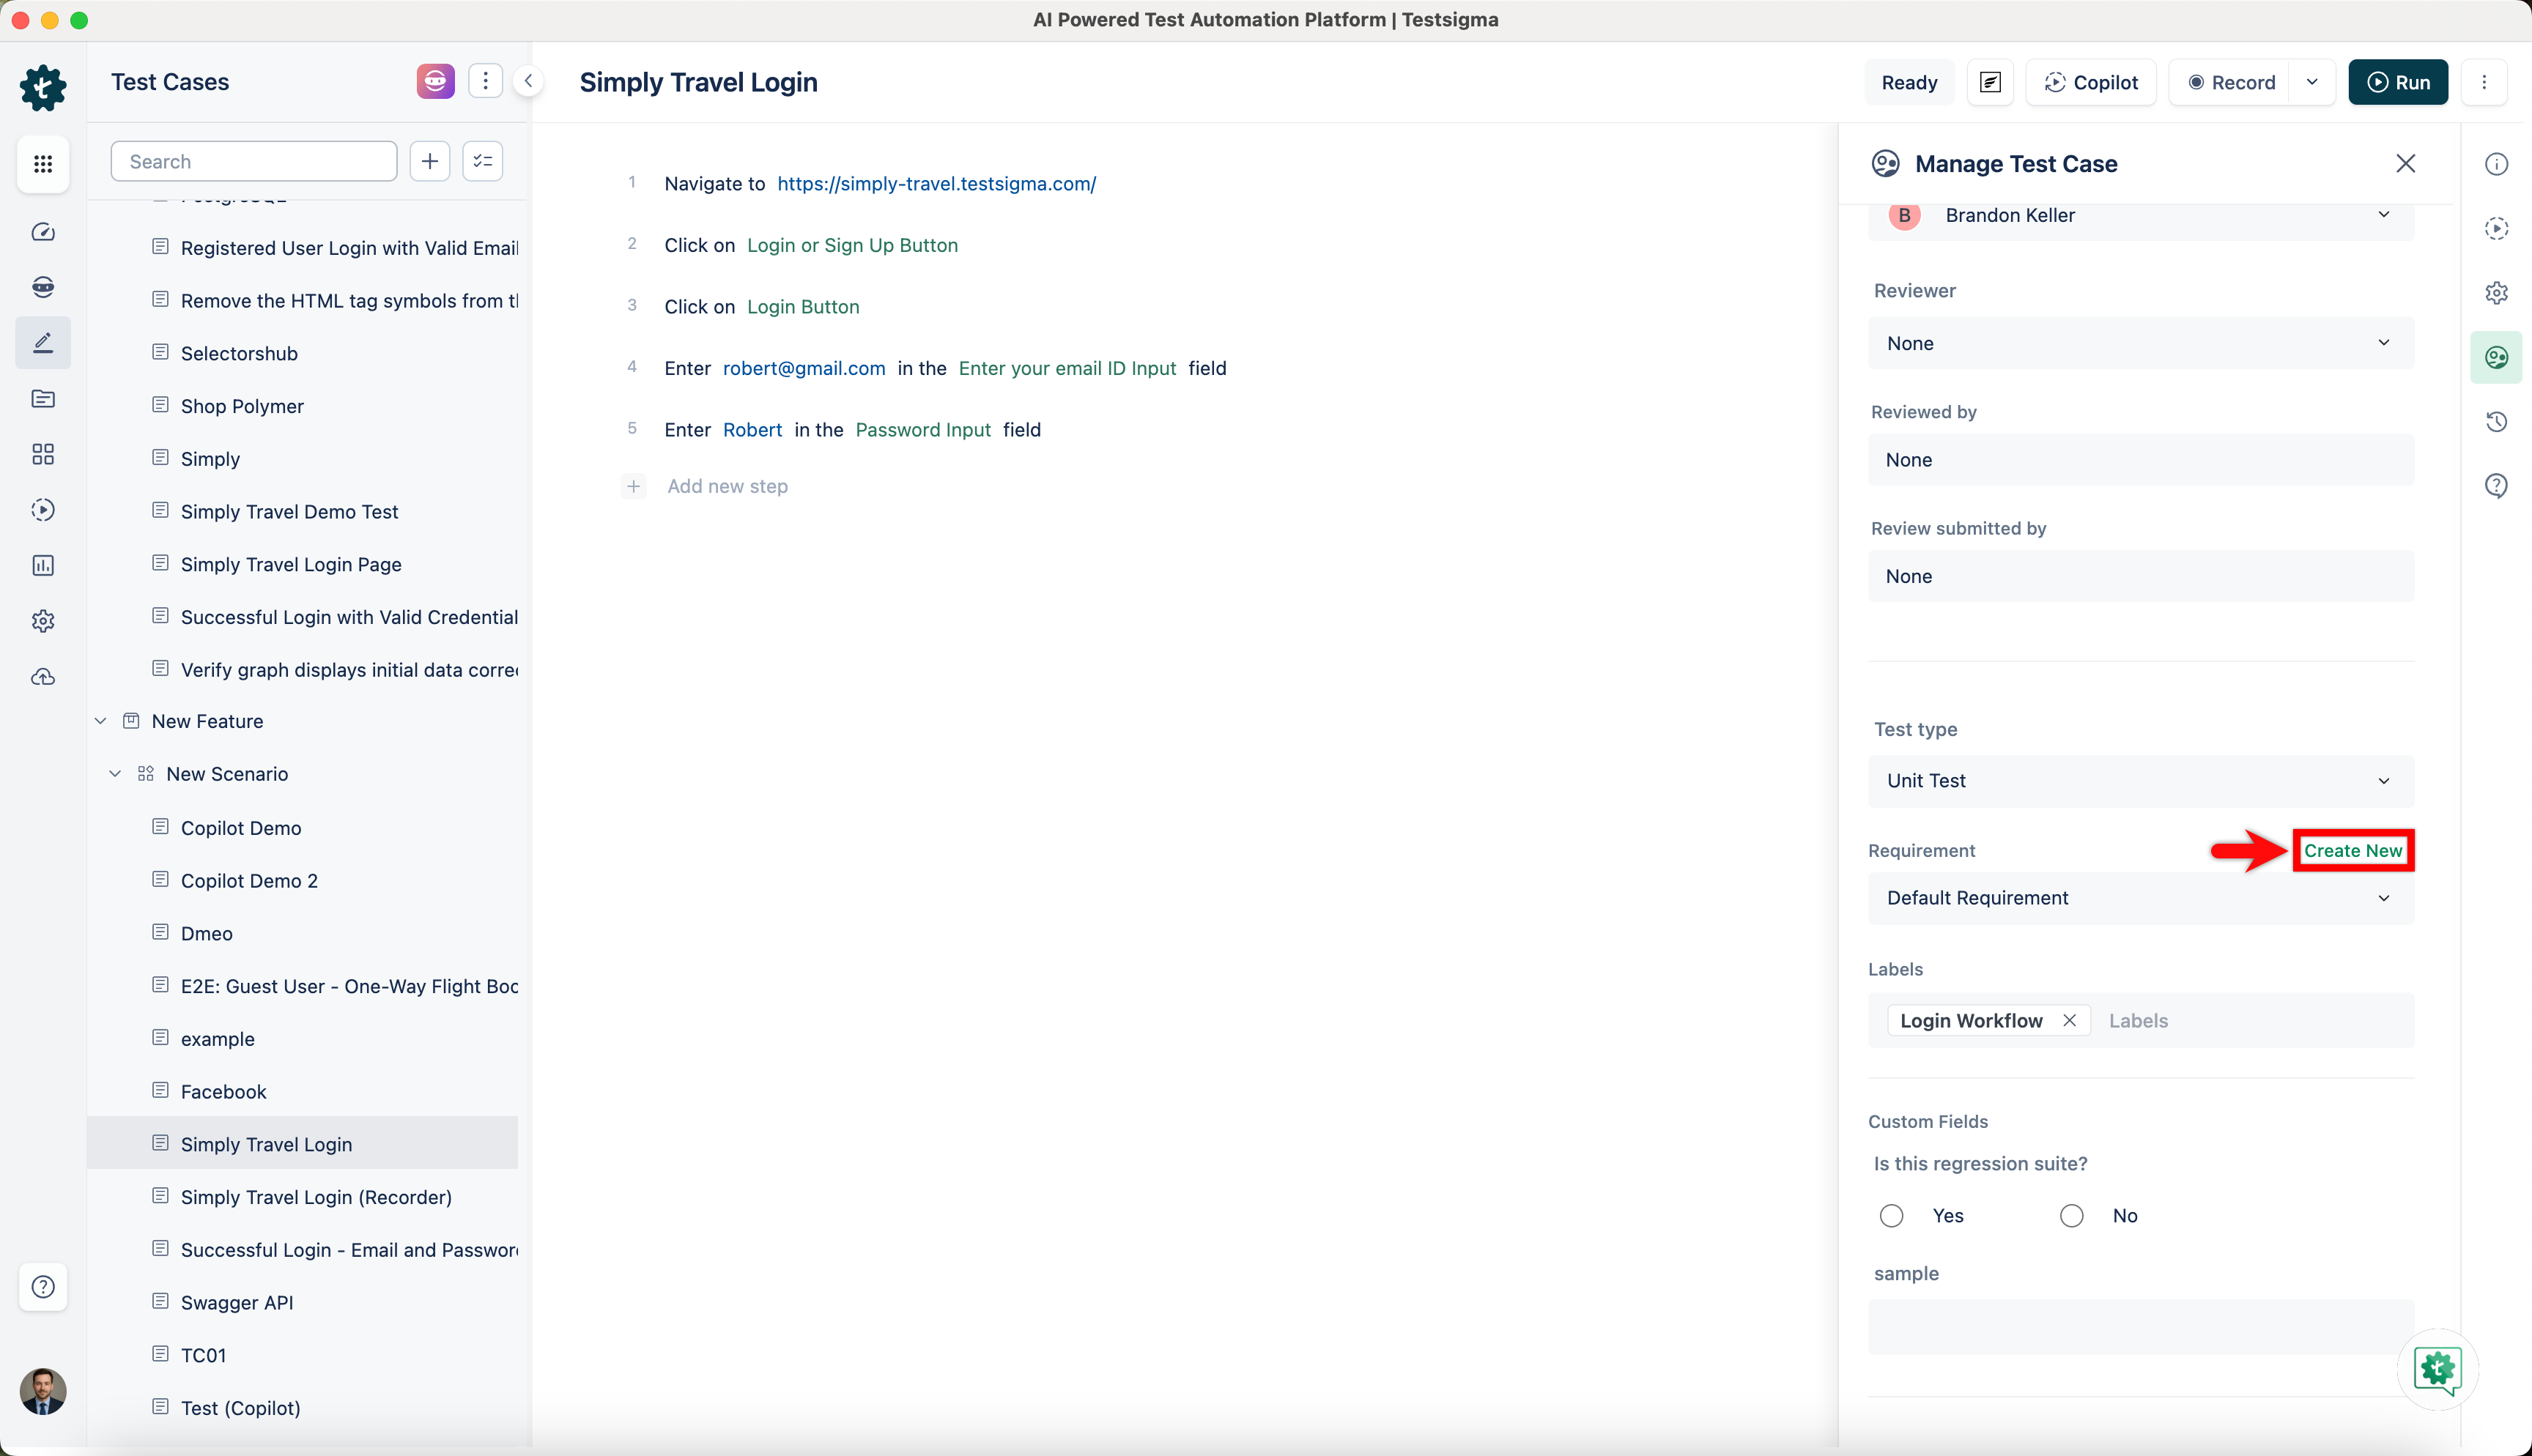Open the help icon in right rail
This screenshot has height=1456, width=2532.
click(2497, 486)
